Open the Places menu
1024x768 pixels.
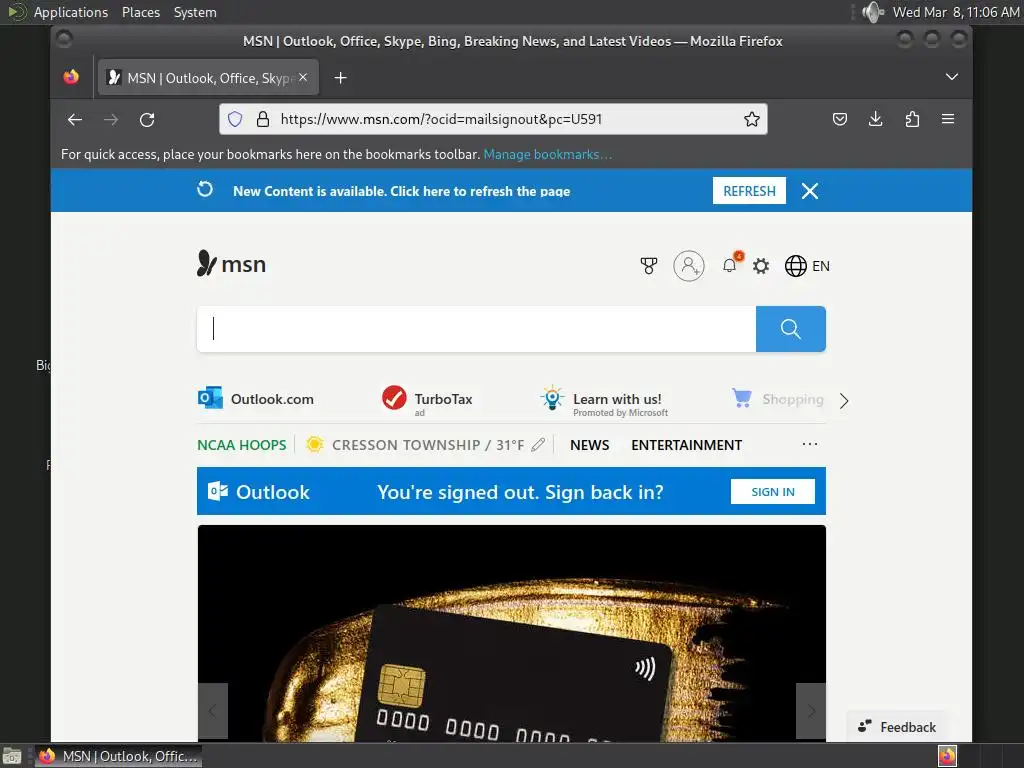(140, 12)
